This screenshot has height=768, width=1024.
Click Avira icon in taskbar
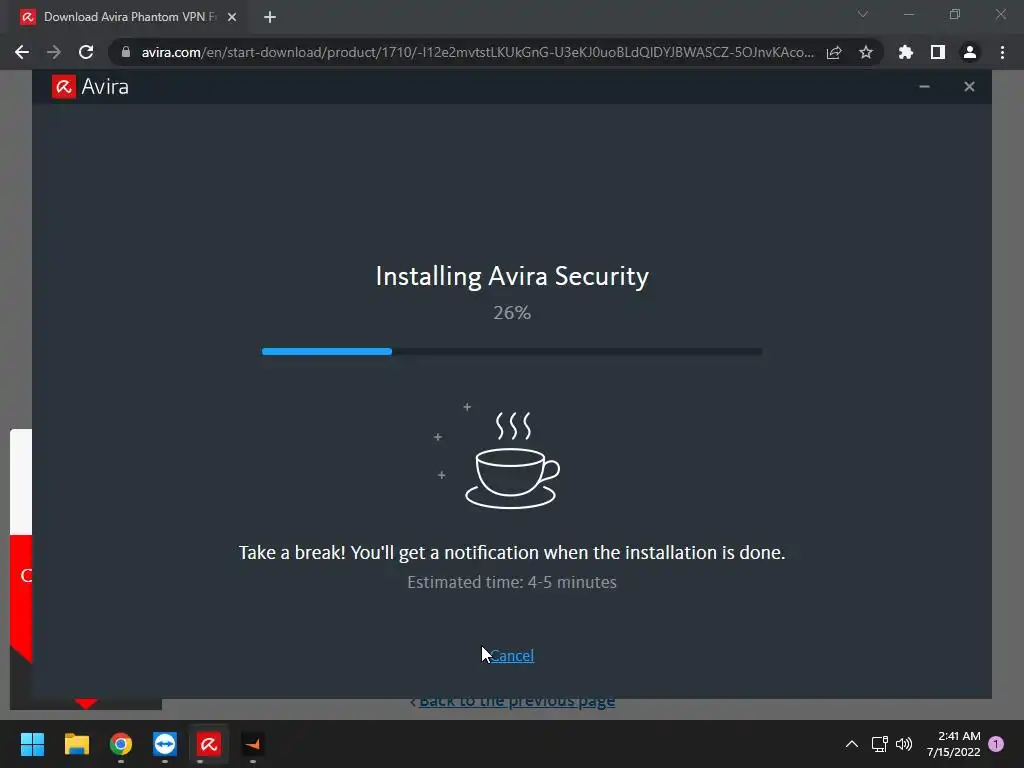point(209,744)
